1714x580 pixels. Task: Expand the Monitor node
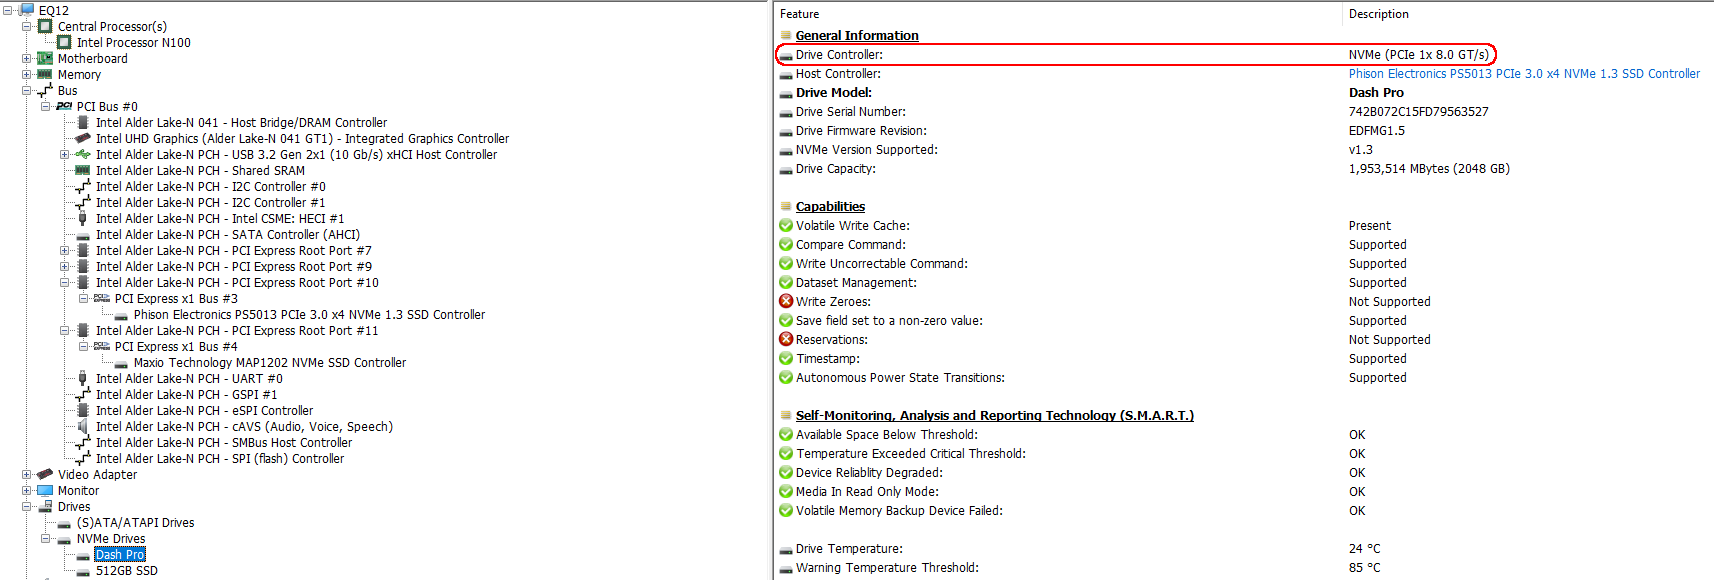coord(27,490)
